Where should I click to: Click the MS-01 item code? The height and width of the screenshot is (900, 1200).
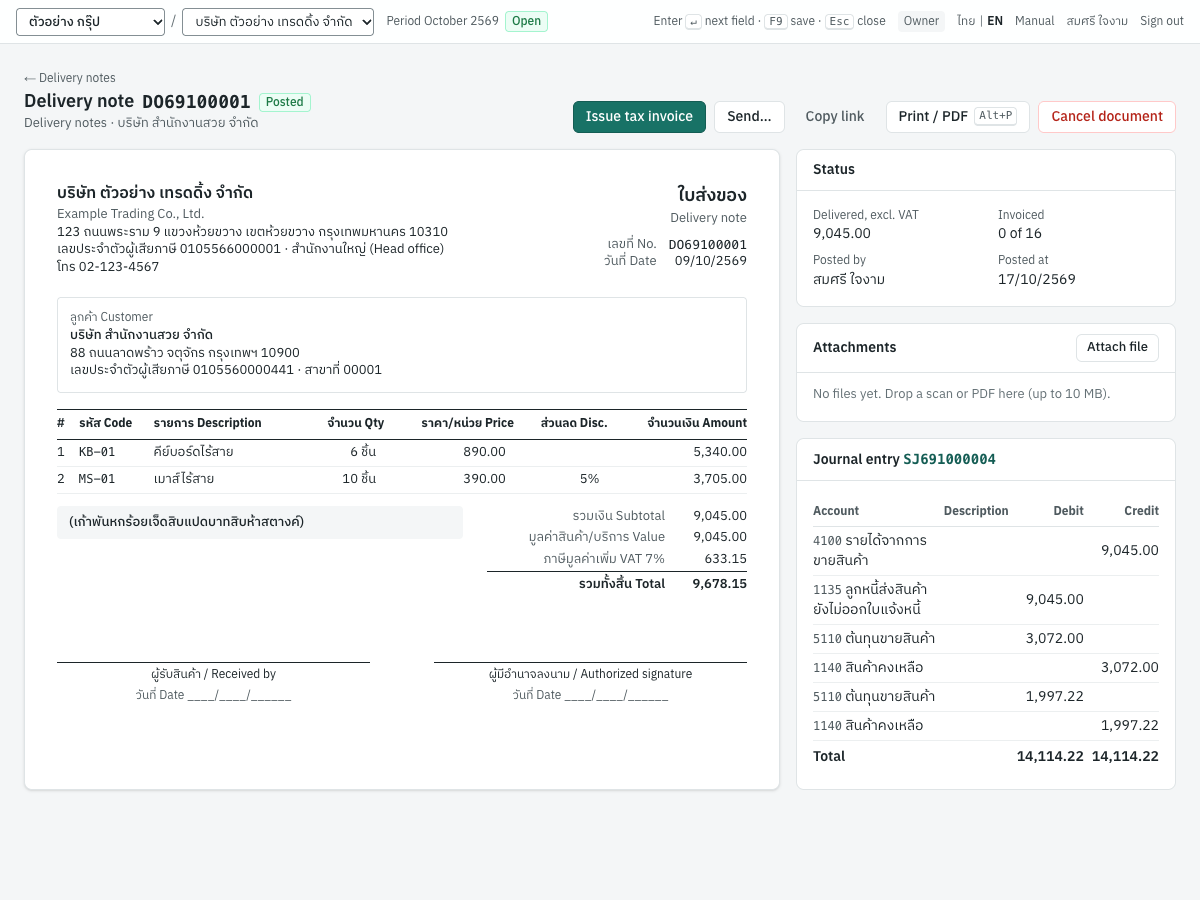(97, 479)
